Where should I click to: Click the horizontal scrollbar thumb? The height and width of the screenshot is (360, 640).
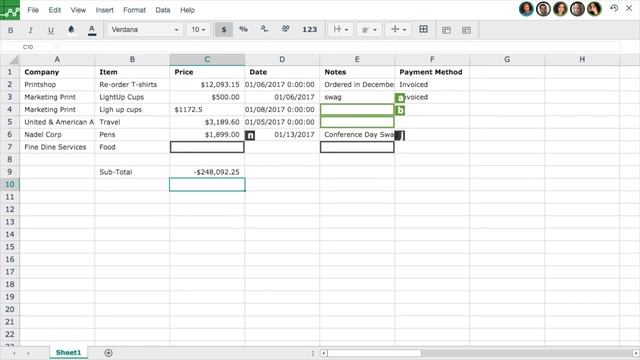[x=374, y=353]
